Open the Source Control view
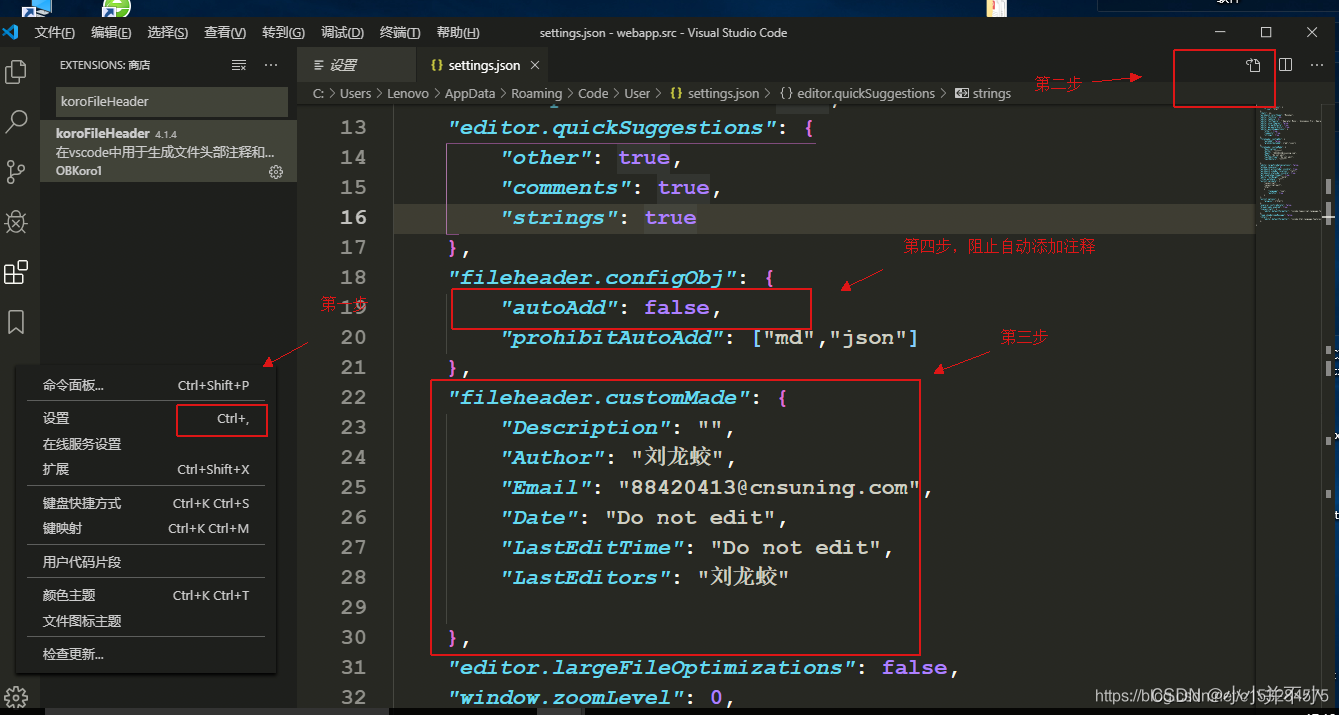1339x715 pixels. point(16,172)
